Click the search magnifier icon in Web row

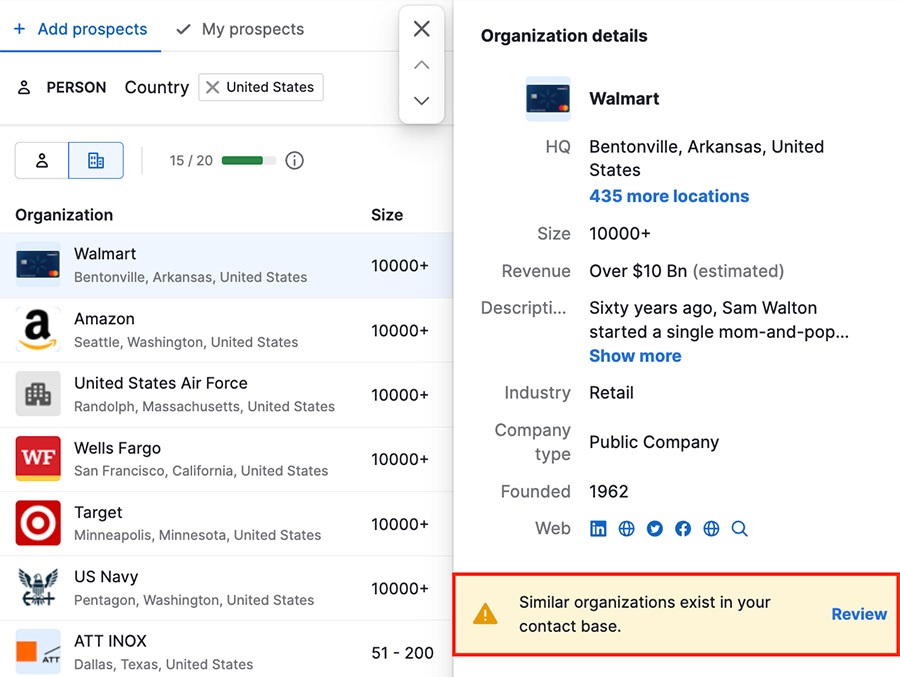coord(740,528)
